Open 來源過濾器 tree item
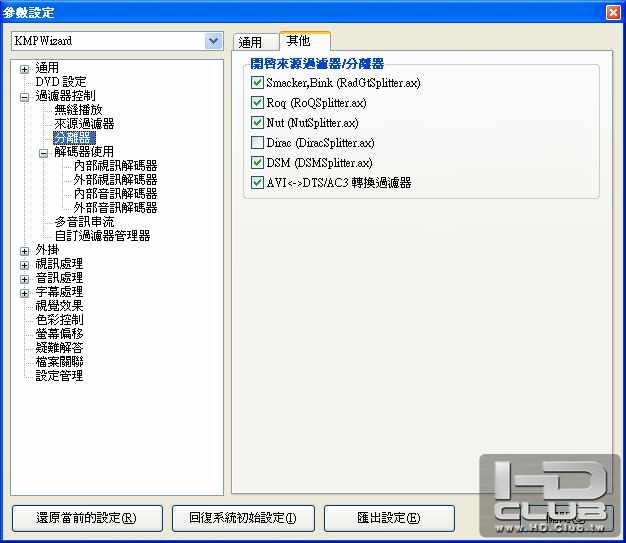Screen dimensions: 626x543 pos(84,124)
